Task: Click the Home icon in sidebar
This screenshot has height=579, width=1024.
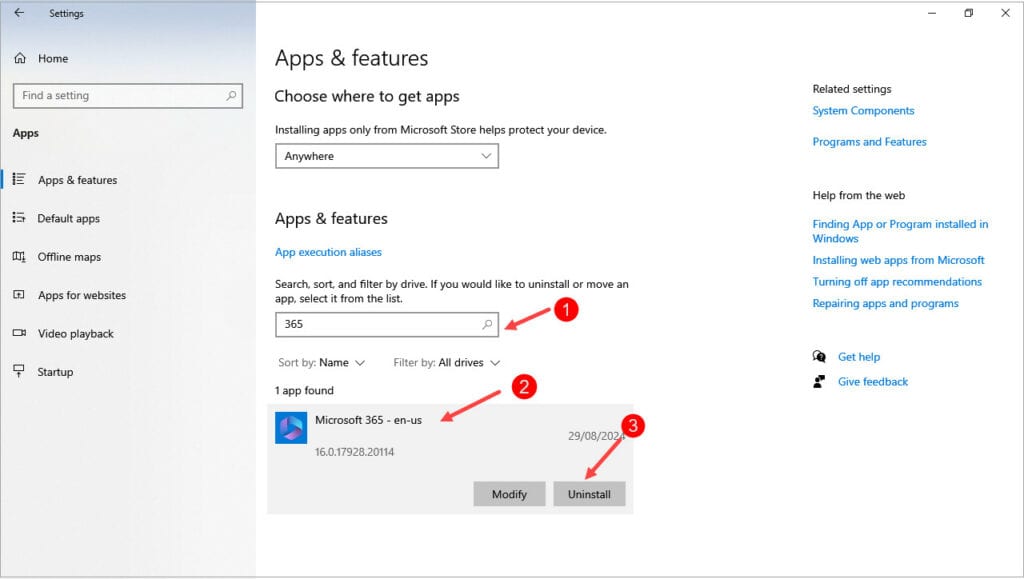Action: [x=20, y=59]
